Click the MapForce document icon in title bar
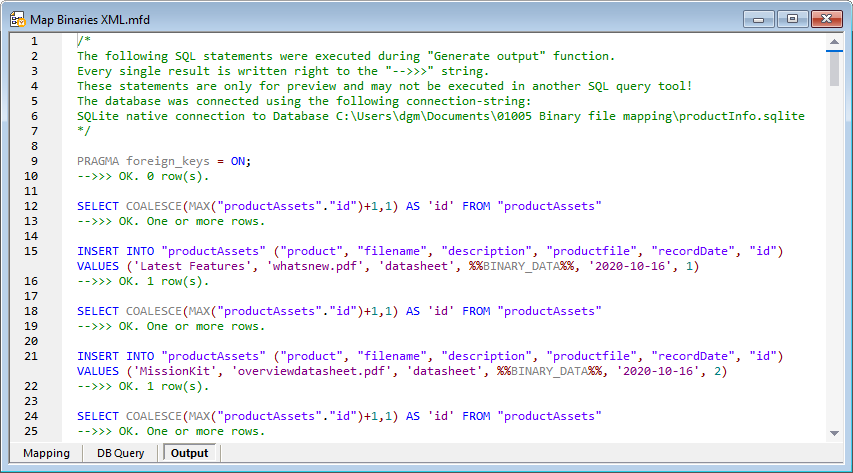This screenshot has height=473, width=853. [x=17, y=18]
